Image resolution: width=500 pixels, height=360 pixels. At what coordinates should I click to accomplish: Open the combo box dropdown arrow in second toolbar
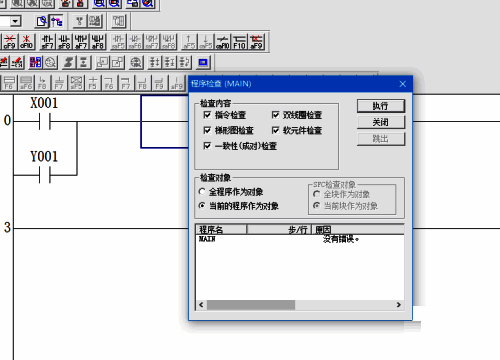pos(15,22)
